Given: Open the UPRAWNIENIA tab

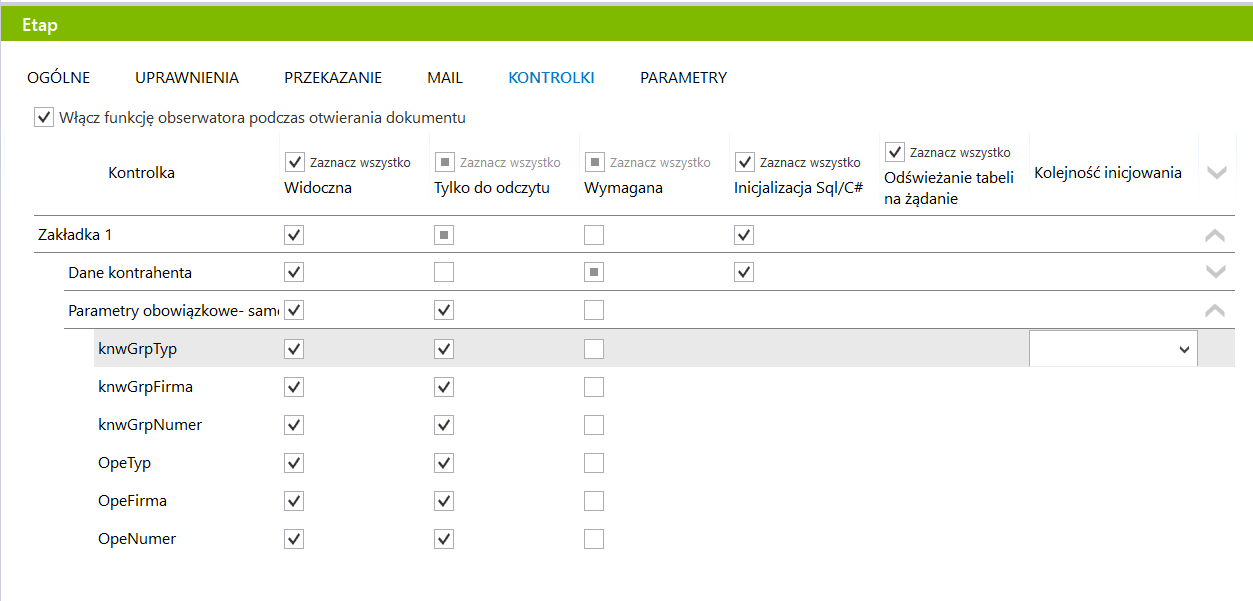Looking at the screenshot, I should [x=187, y=78].
